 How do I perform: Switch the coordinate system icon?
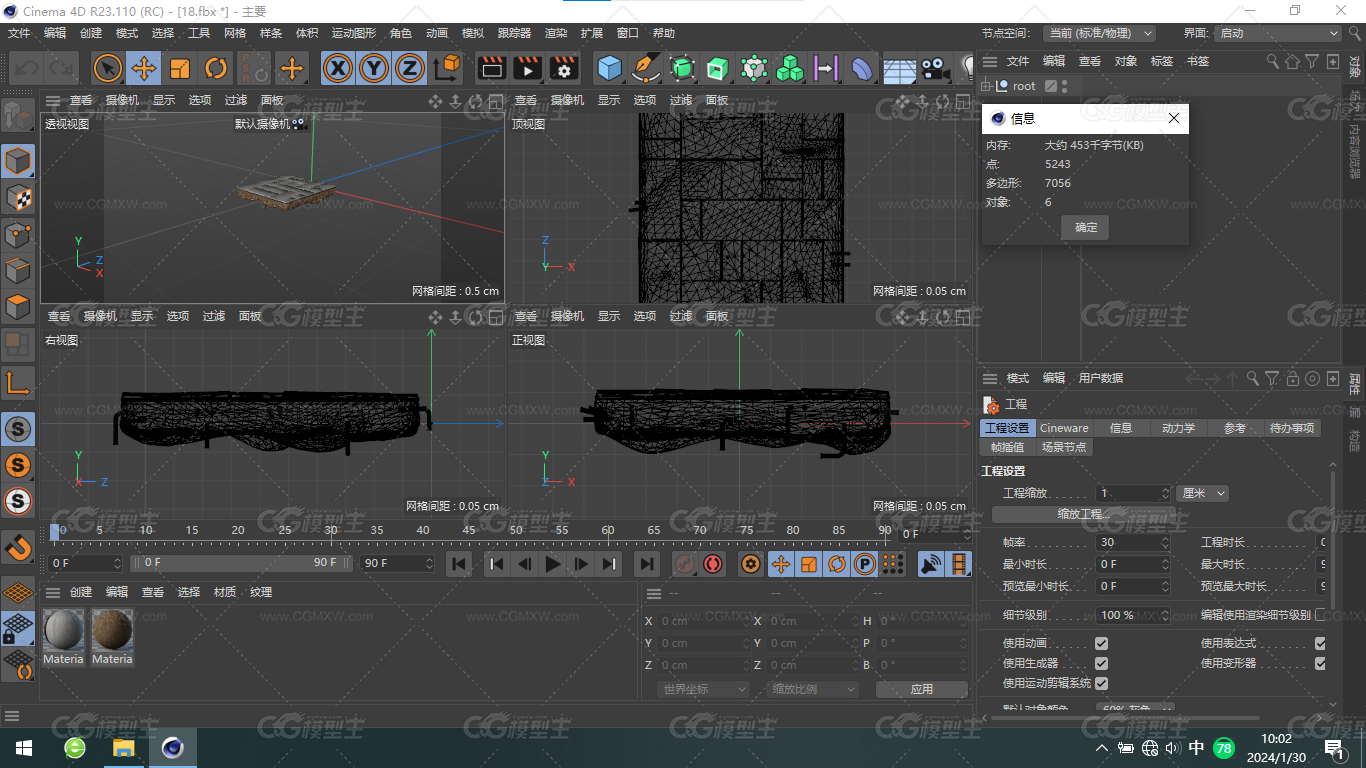pyautogui.click(x=447, y=68)
